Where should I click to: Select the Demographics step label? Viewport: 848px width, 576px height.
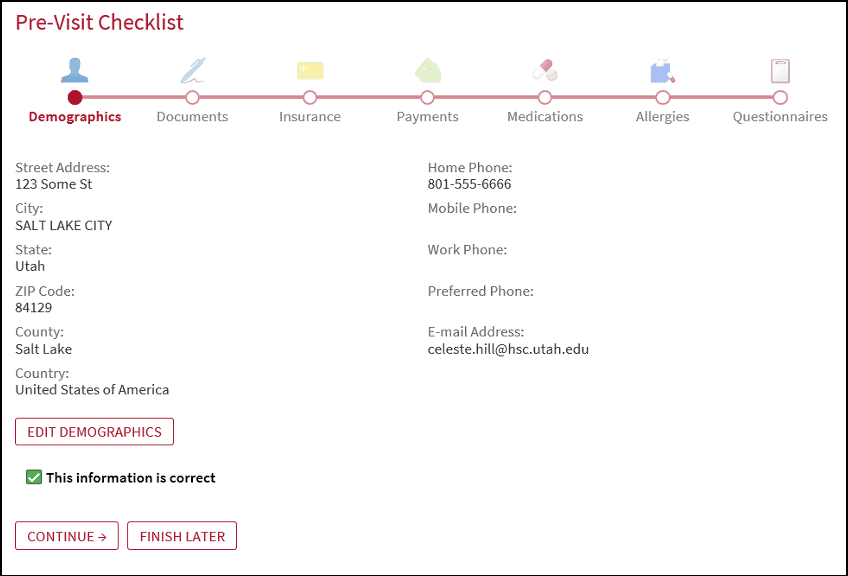pos(75,116)
